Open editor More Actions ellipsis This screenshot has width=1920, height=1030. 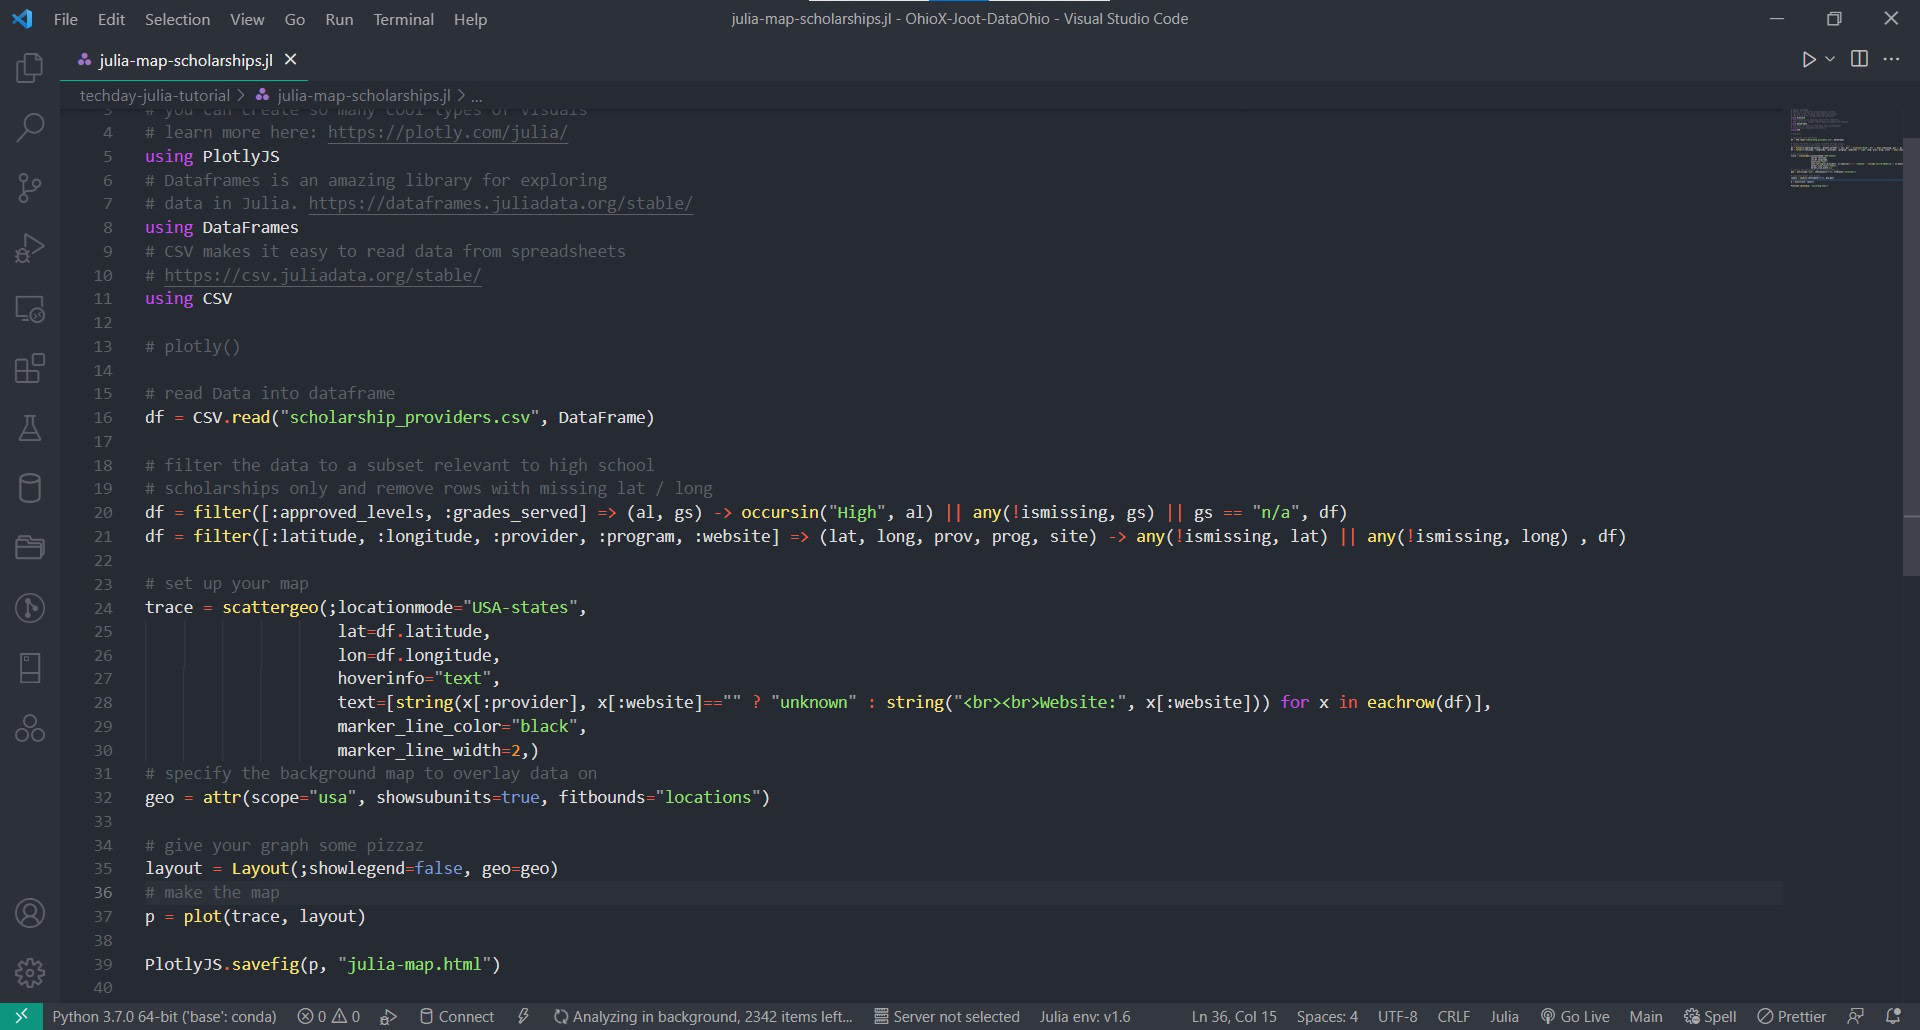[x=1891, y=59]
